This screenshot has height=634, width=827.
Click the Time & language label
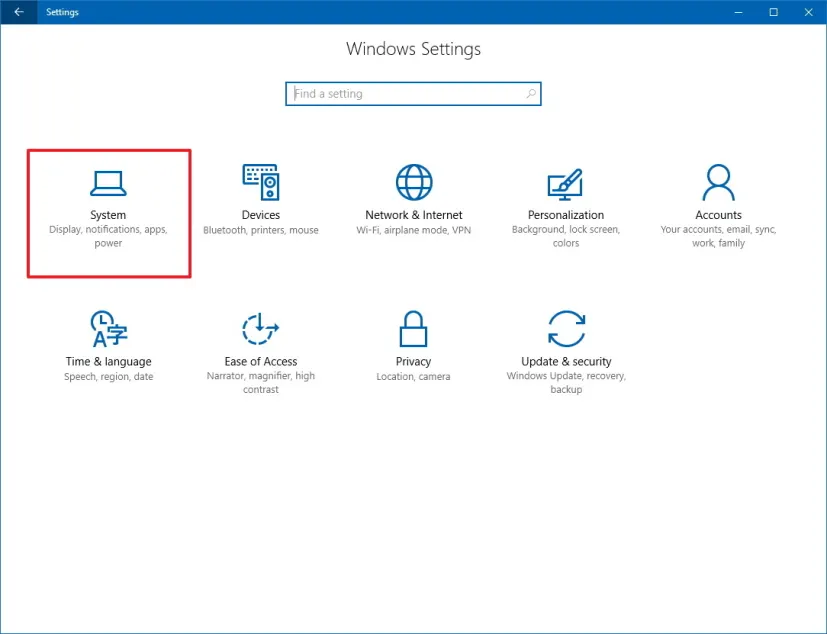(109, 361)
